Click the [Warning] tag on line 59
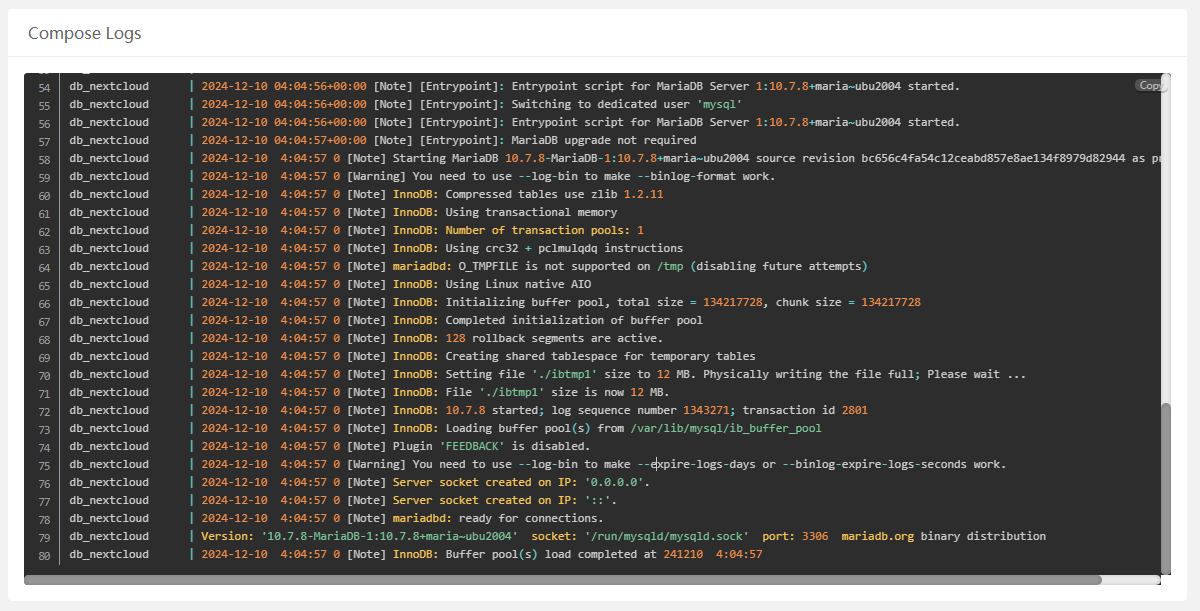 click(x=376, y=177)
